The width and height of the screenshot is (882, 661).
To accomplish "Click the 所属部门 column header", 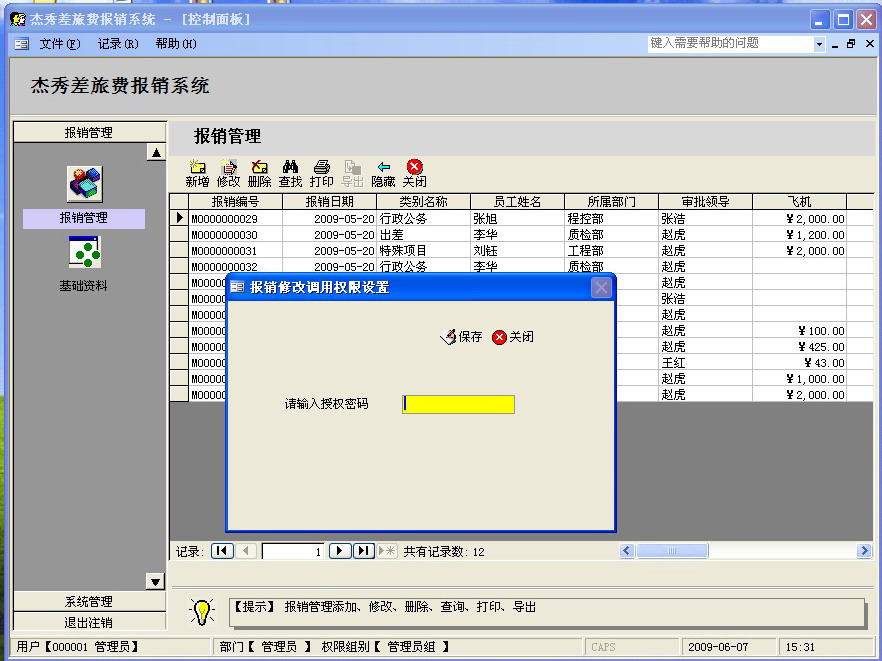I will coord(611,201).
